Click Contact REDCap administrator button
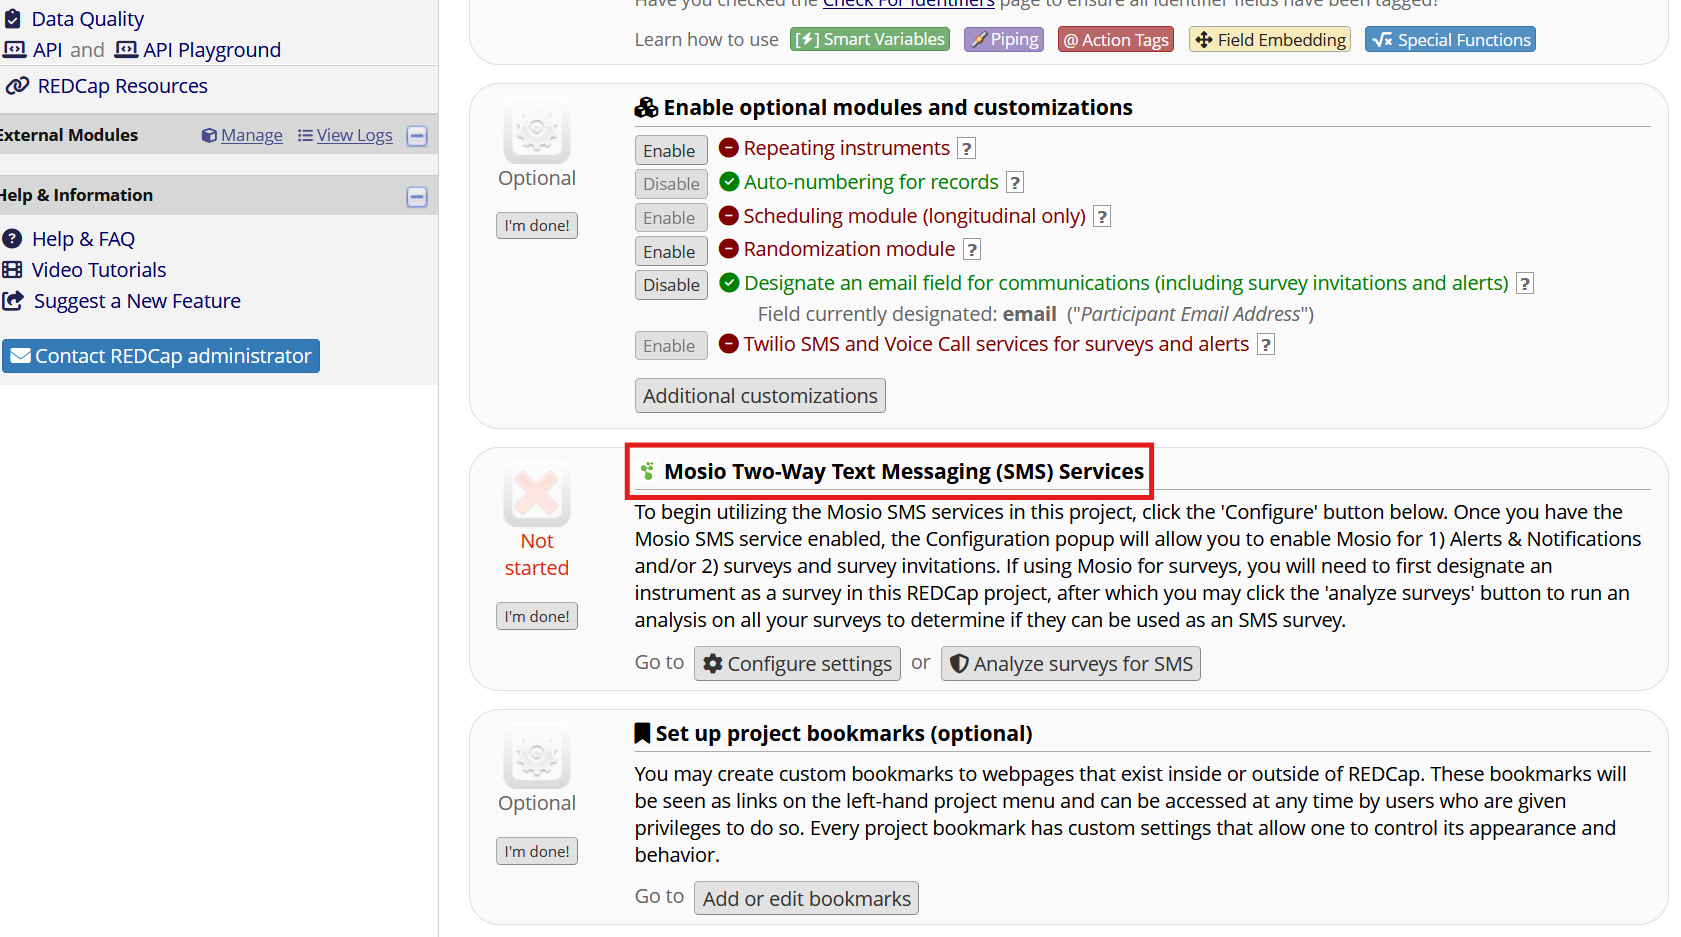The image size is (1681, 937). pos(161,356)
